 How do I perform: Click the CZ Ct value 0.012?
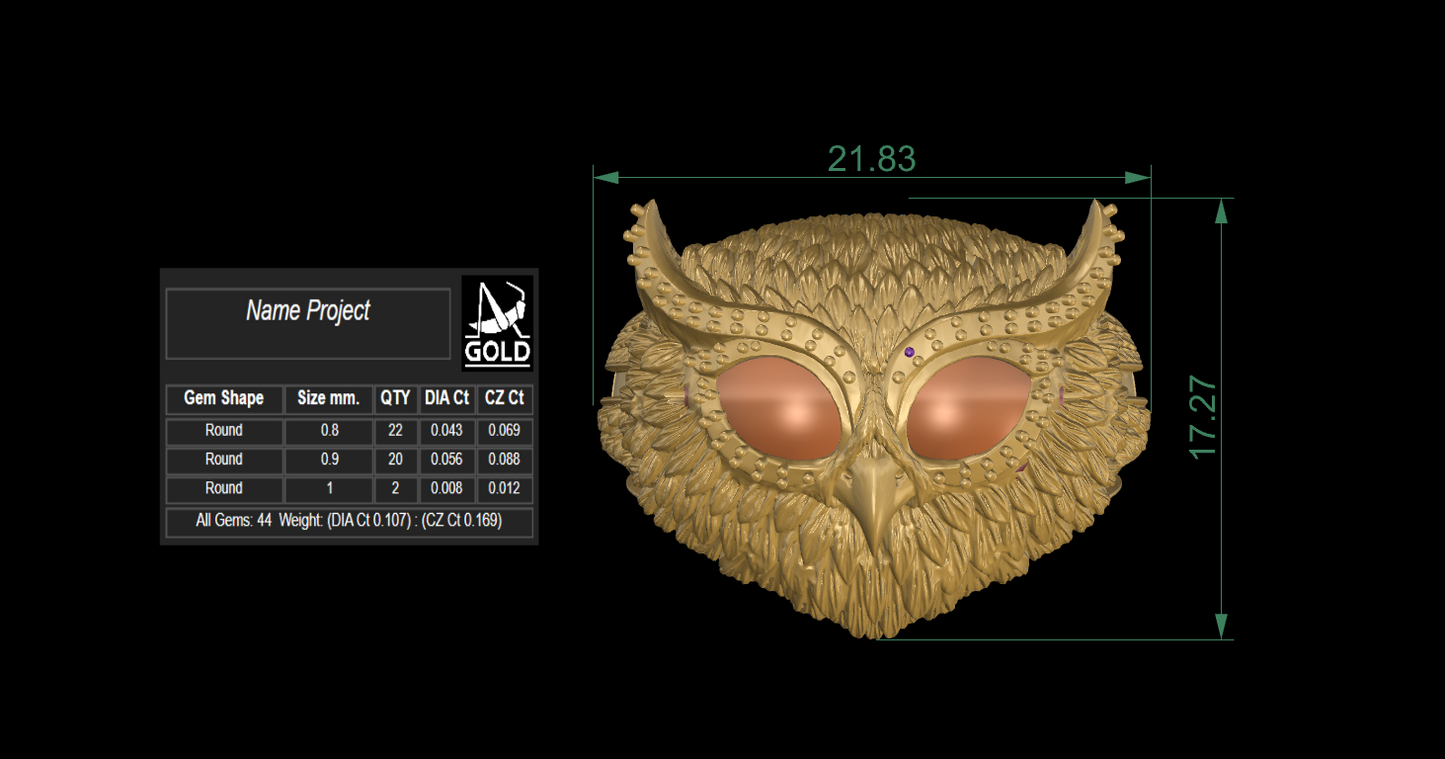pos(504,489)
